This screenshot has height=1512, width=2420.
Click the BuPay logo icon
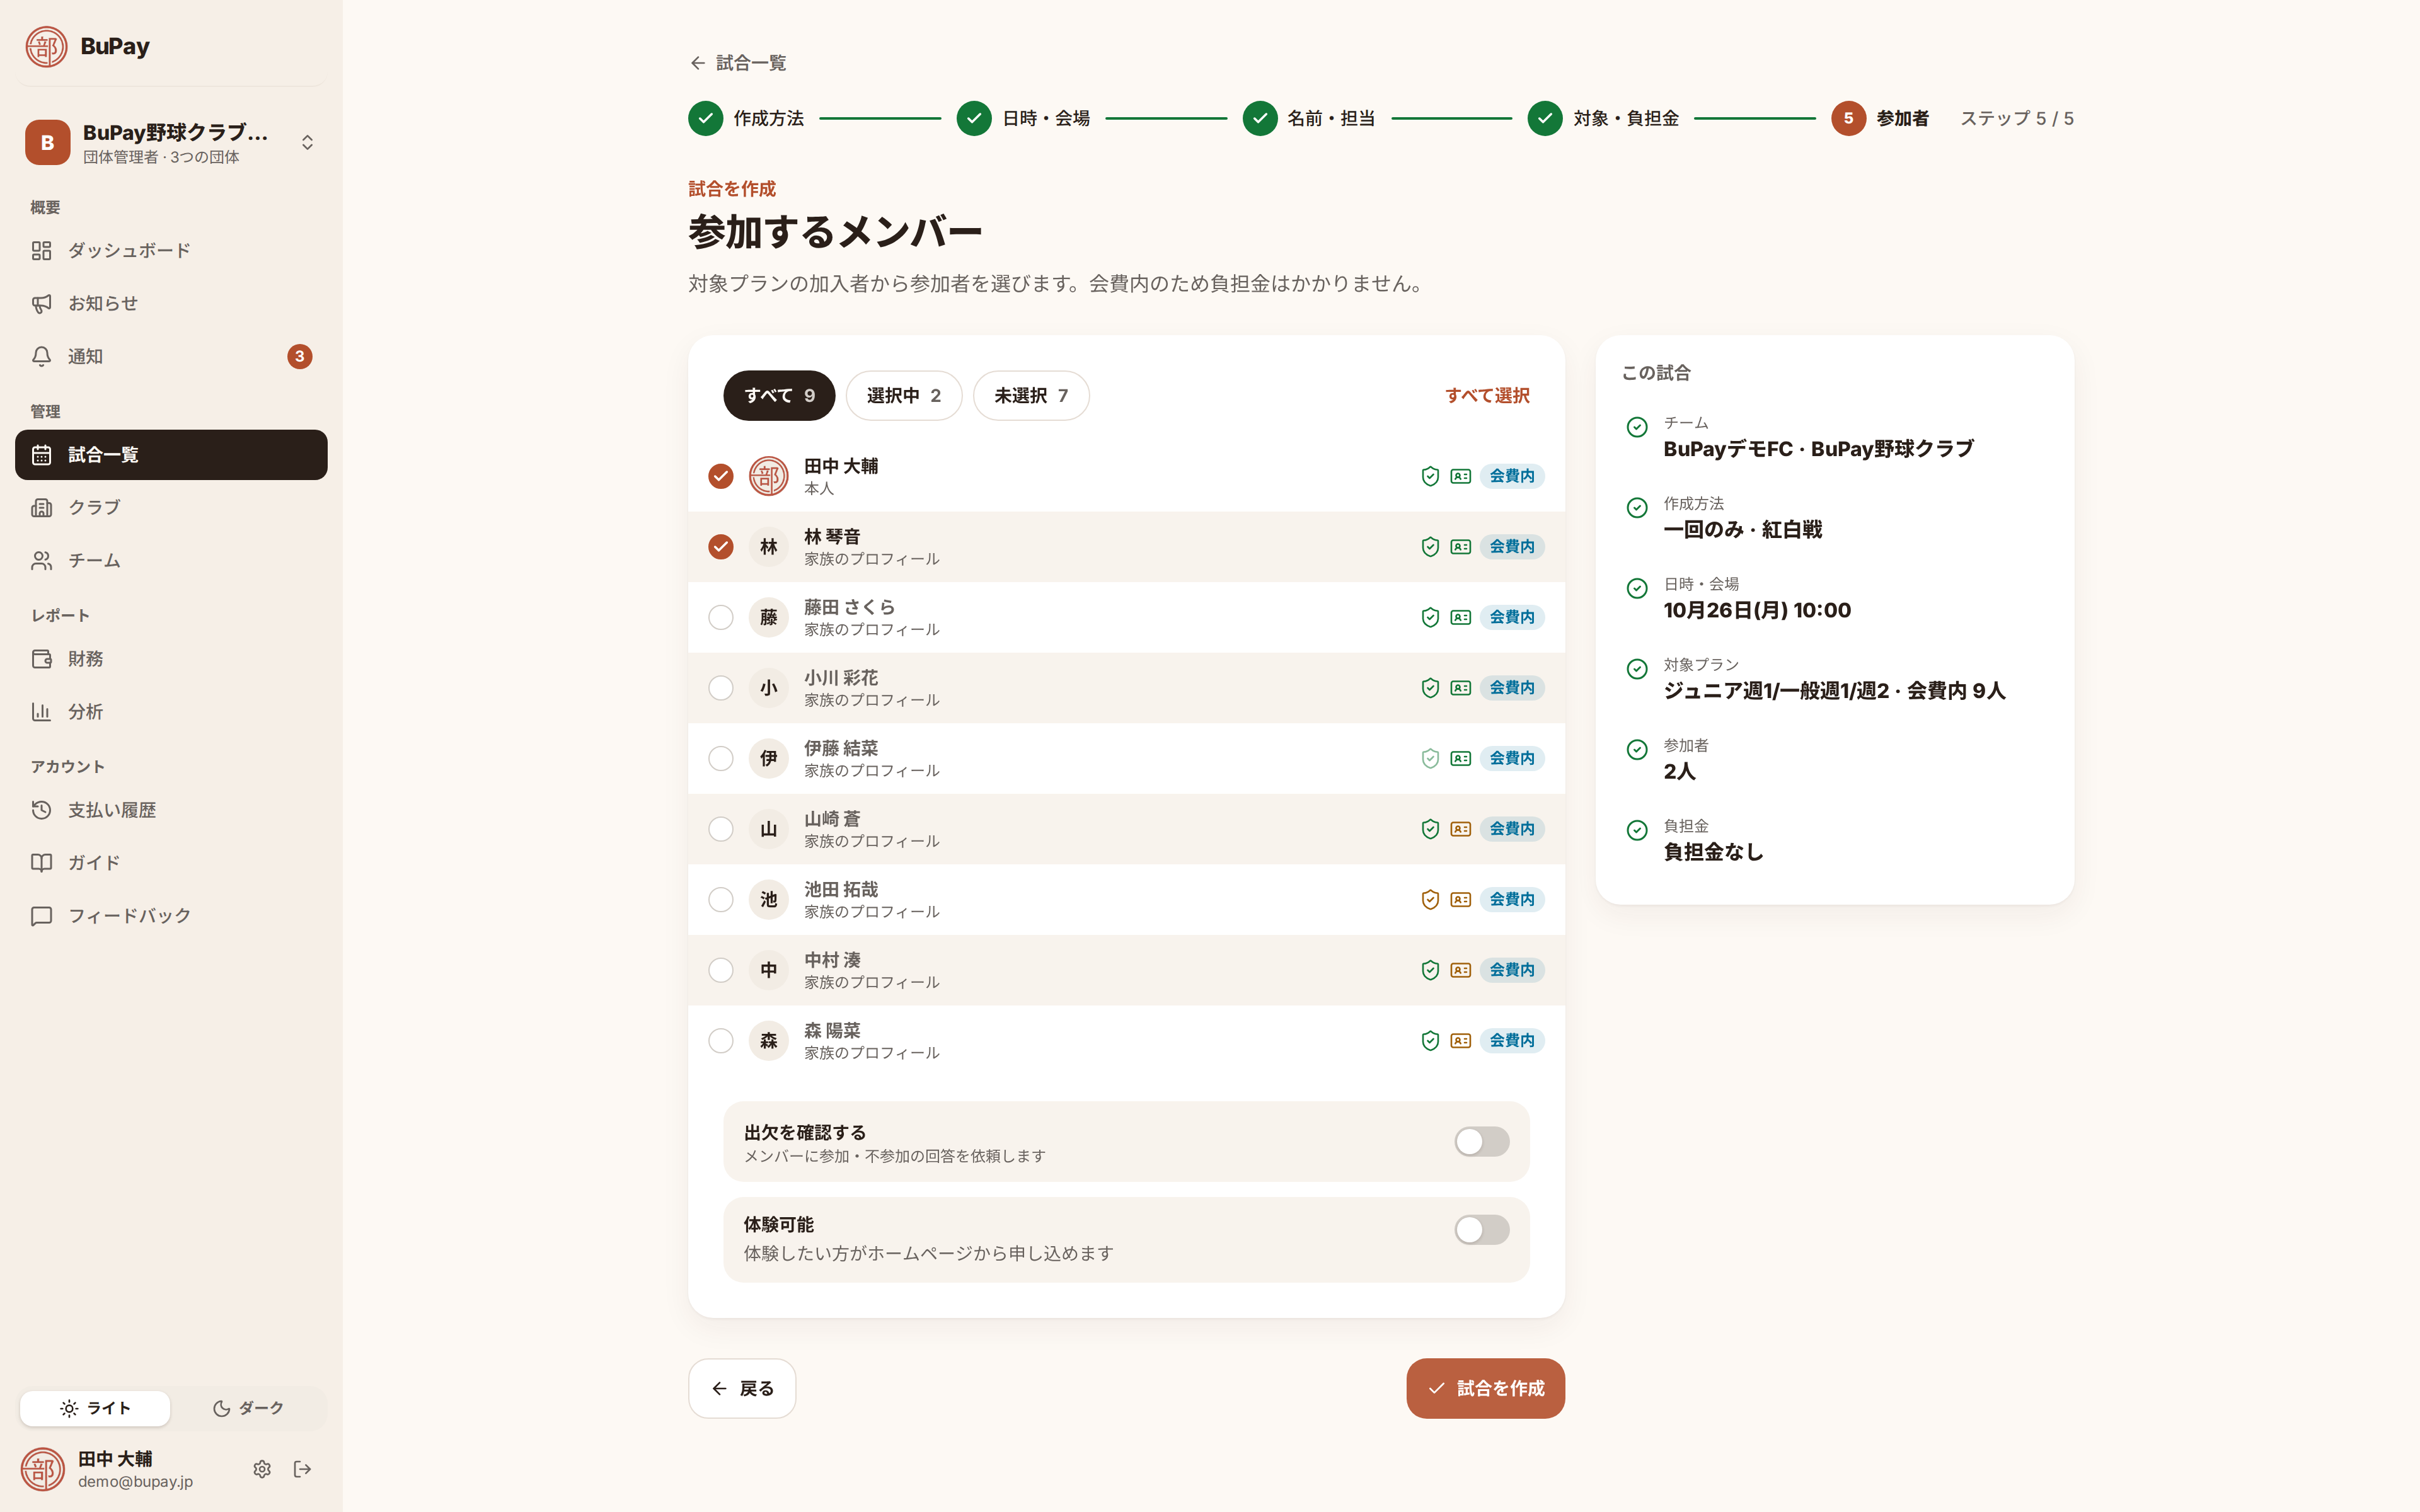(x=46, y=46)
